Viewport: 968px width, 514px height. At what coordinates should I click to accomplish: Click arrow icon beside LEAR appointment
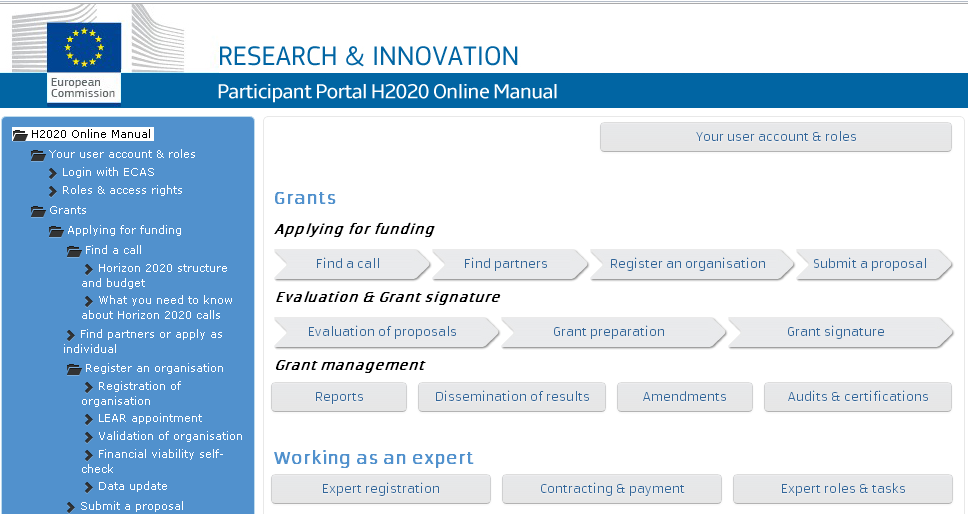click(x=89, y=419)
